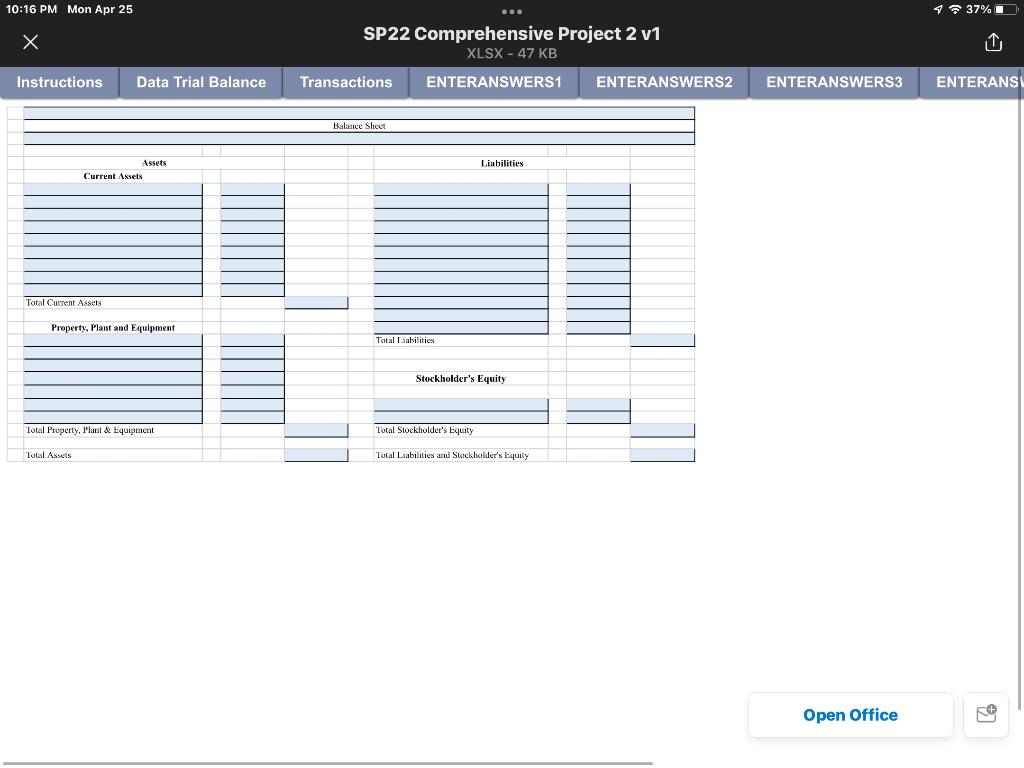Close the document preview with the X icon
The image size is (1024, 768).
(x=30, y=42)
